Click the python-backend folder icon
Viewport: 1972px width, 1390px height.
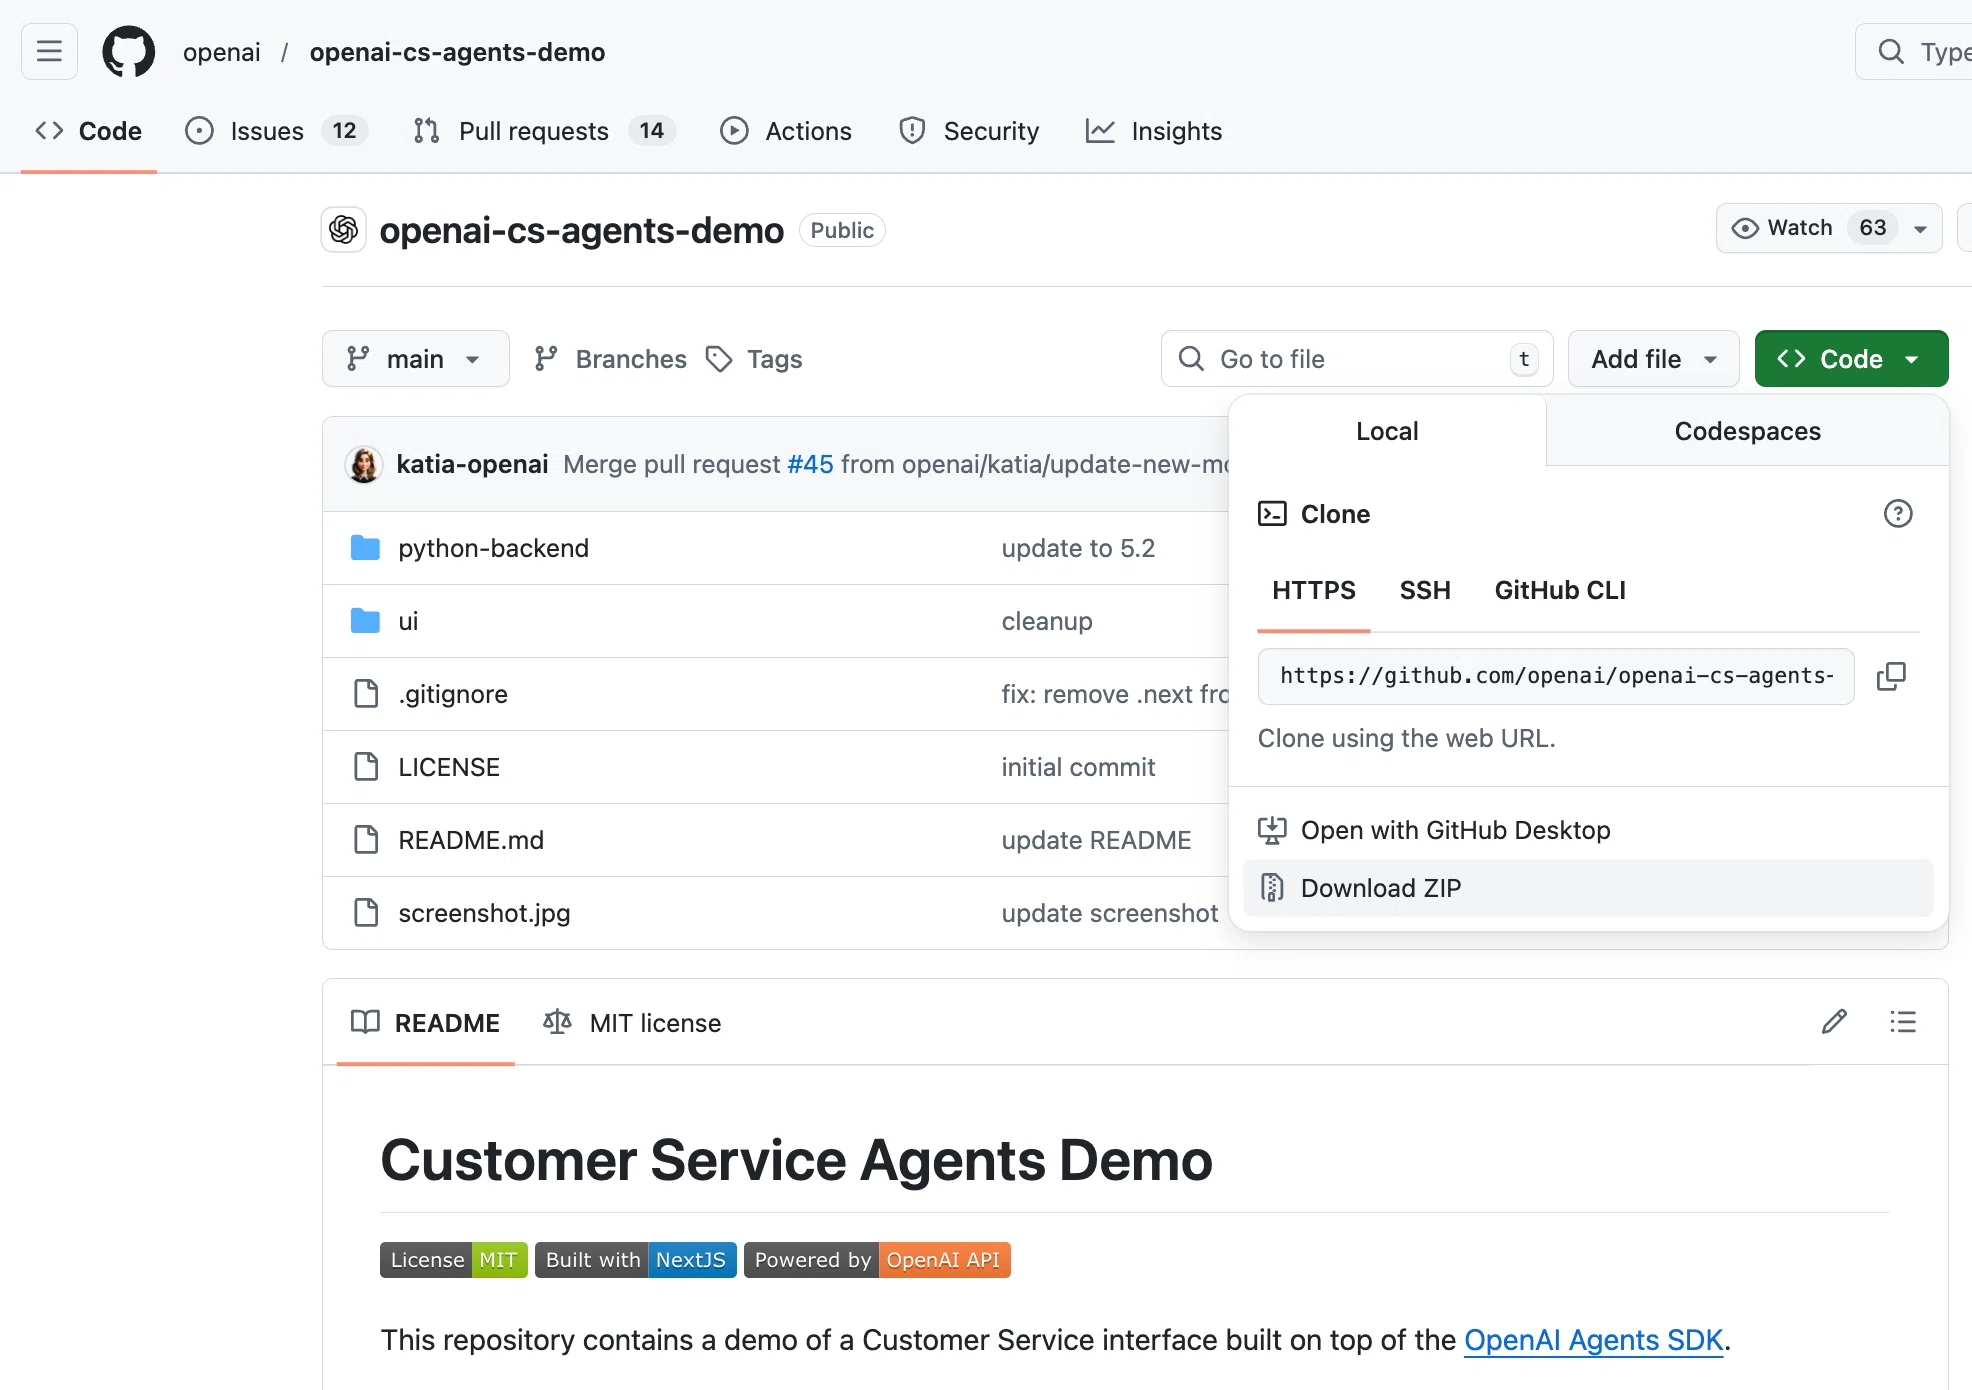tap(365, 548)
